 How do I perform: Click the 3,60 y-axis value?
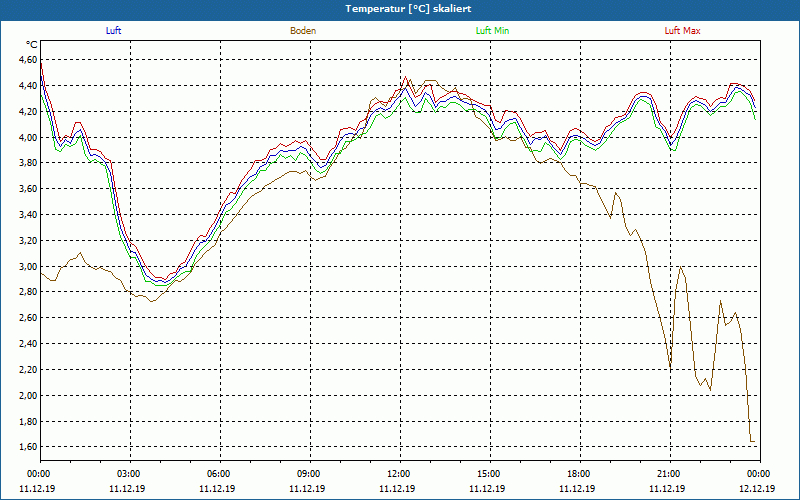[x=28, y=189]
